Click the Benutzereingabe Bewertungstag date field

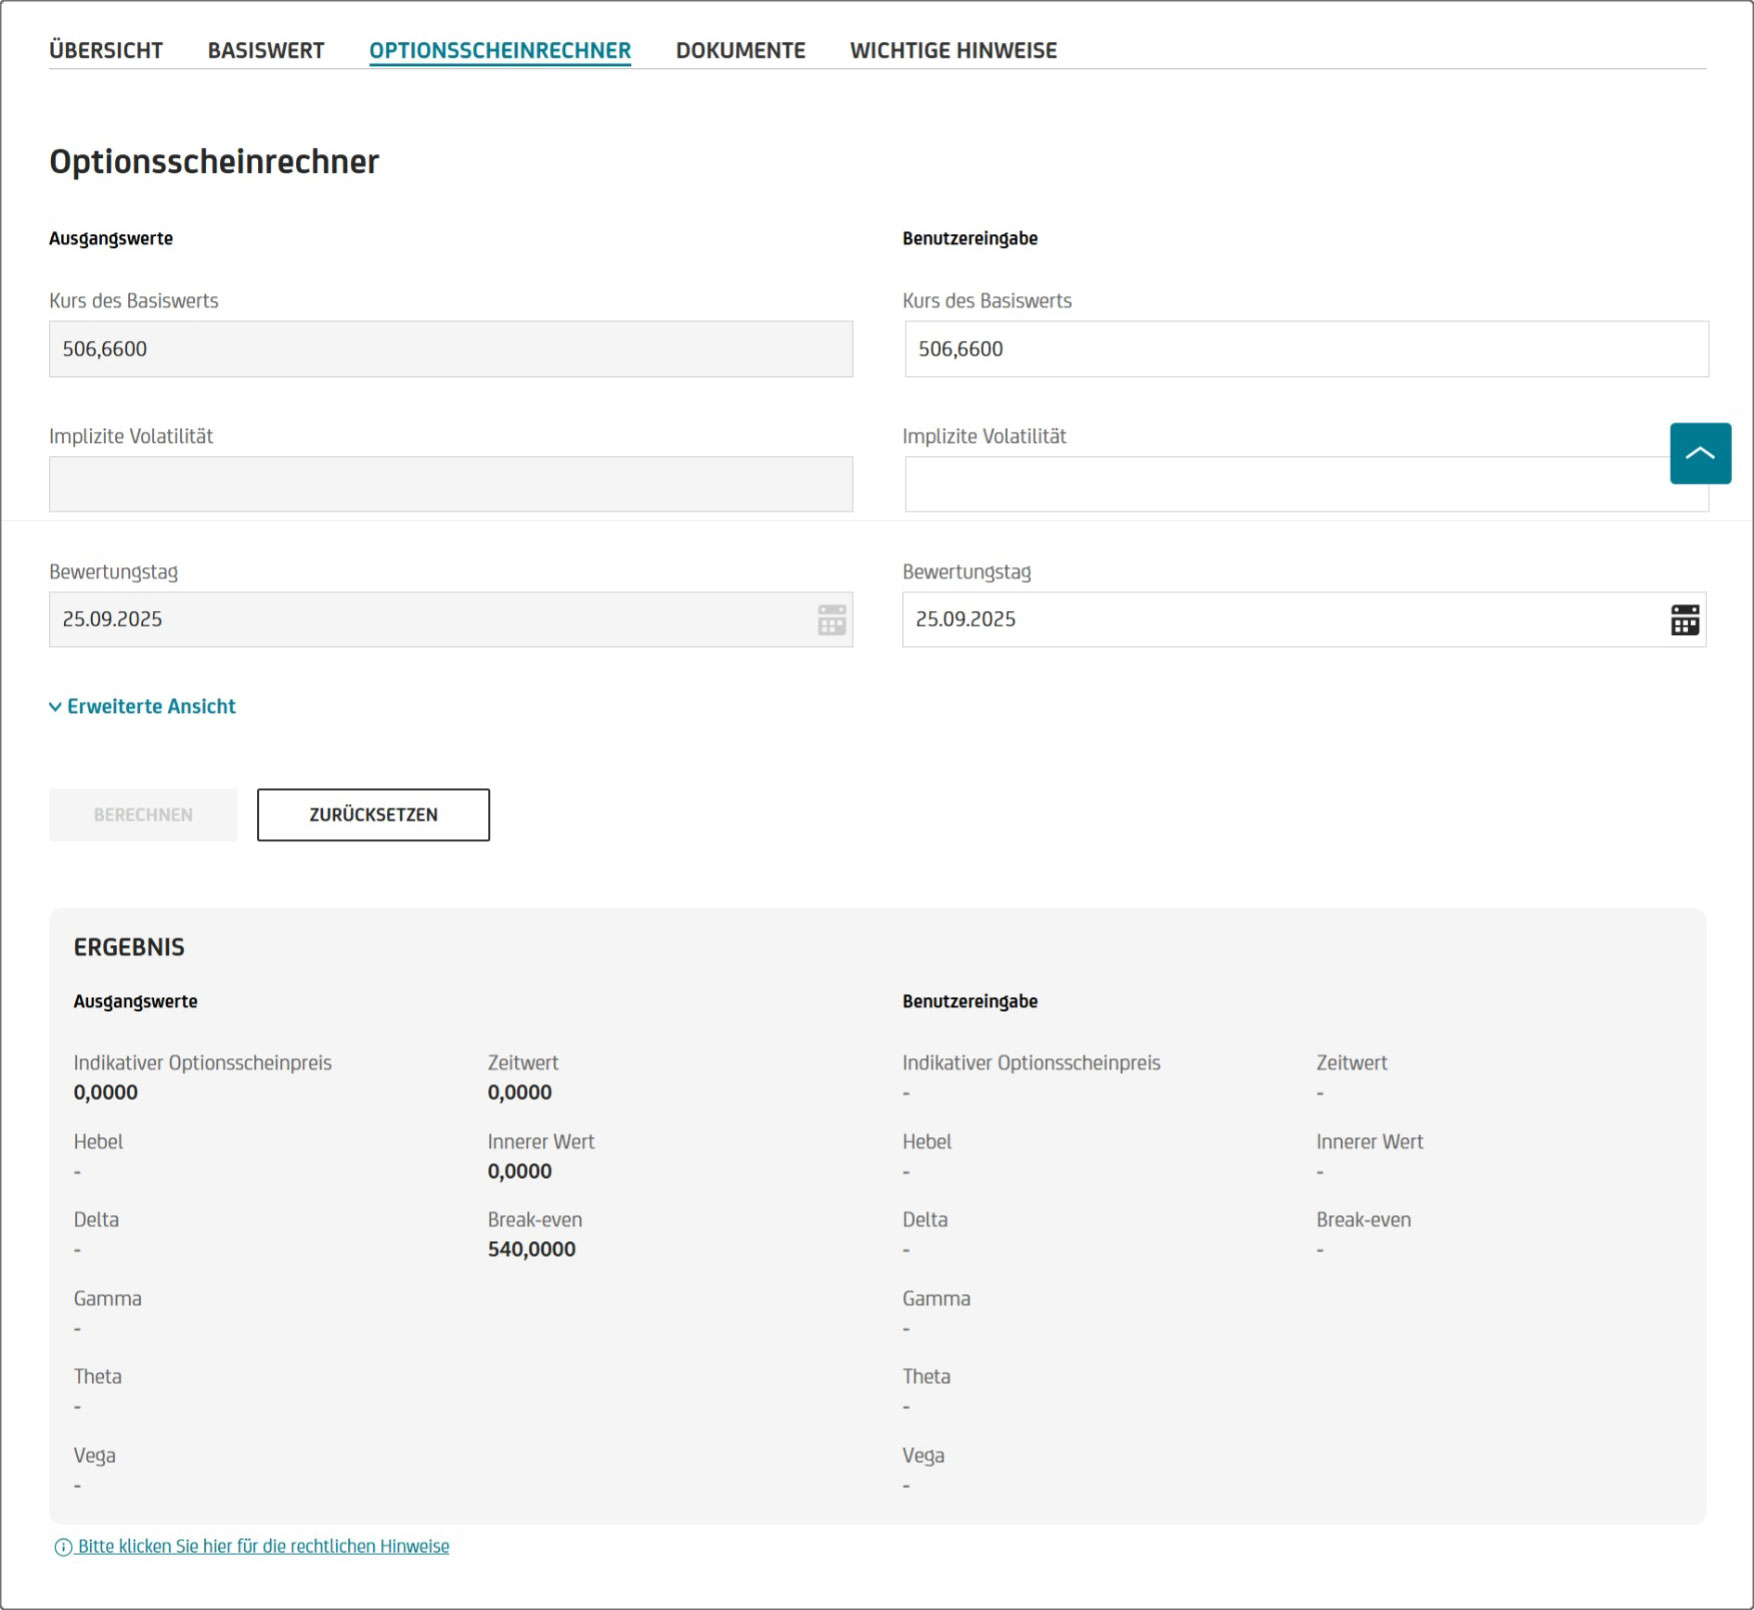(1280, 620)
